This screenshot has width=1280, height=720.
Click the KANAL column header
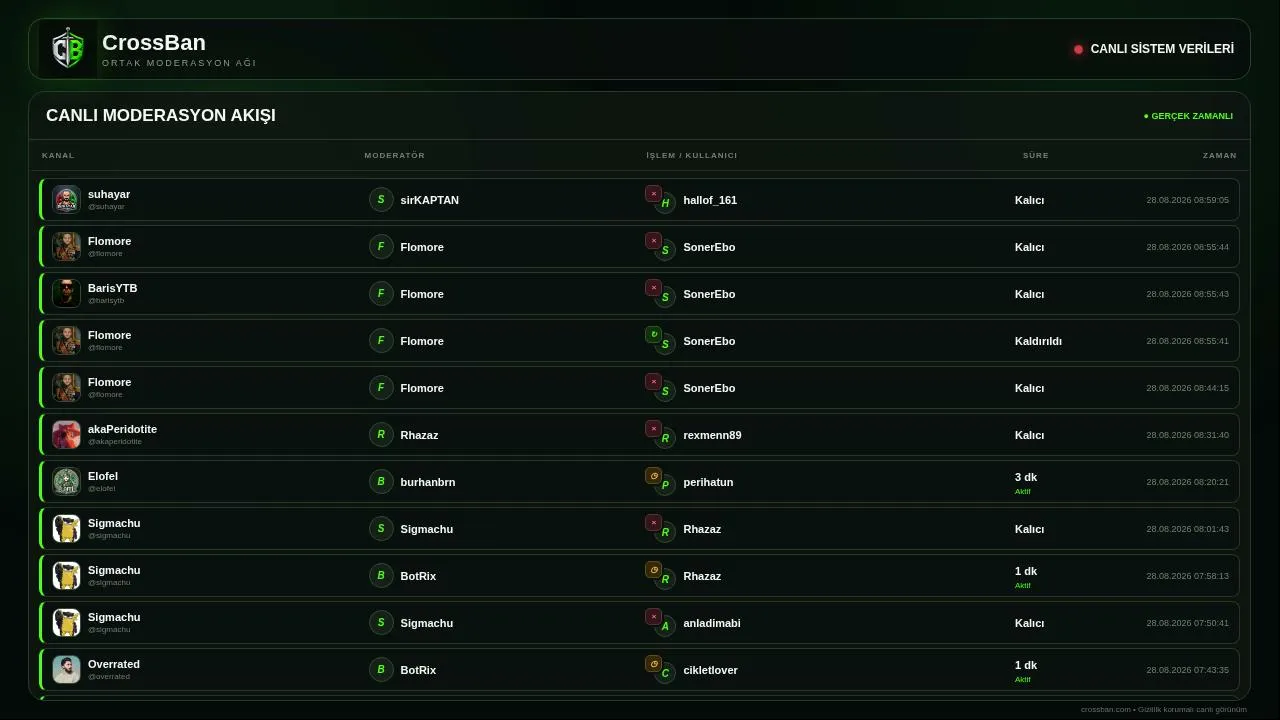point(58,155)
